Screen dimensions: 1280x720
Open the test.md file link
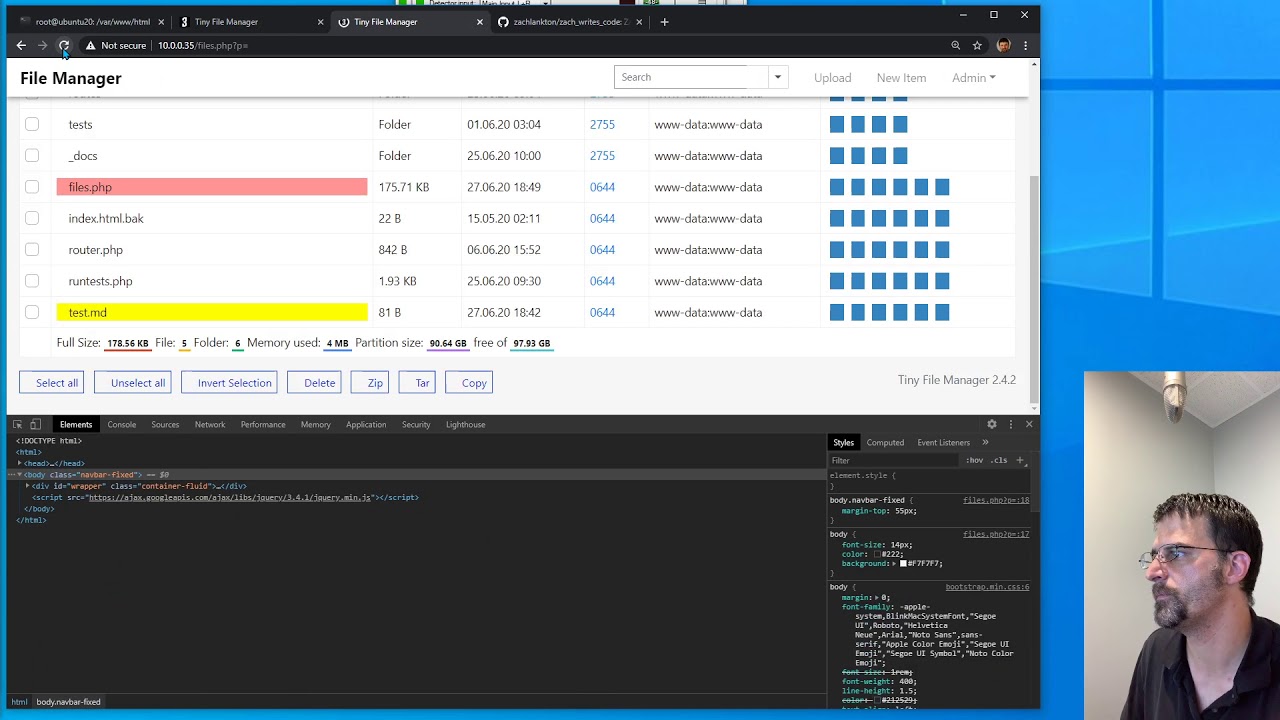[87, 312]
